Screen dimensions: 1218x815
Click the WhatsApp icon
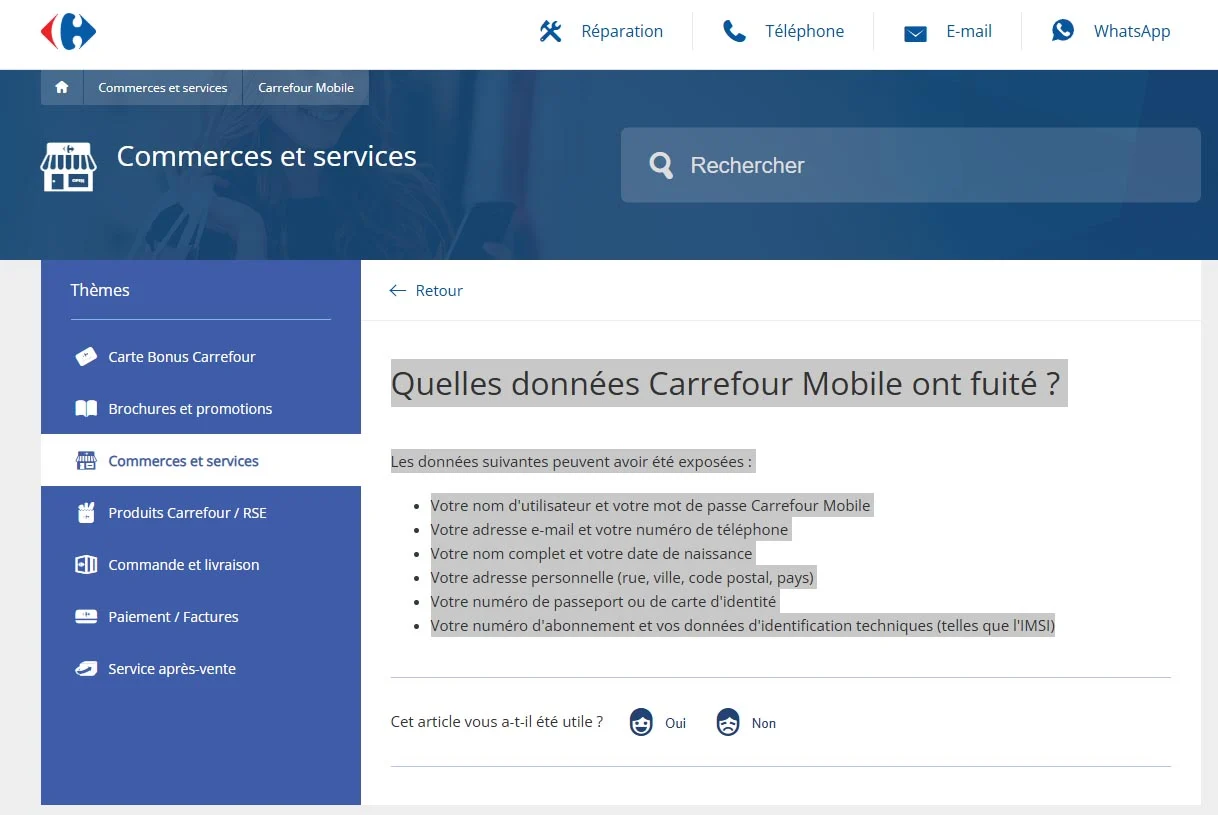tap(1063, 31)
